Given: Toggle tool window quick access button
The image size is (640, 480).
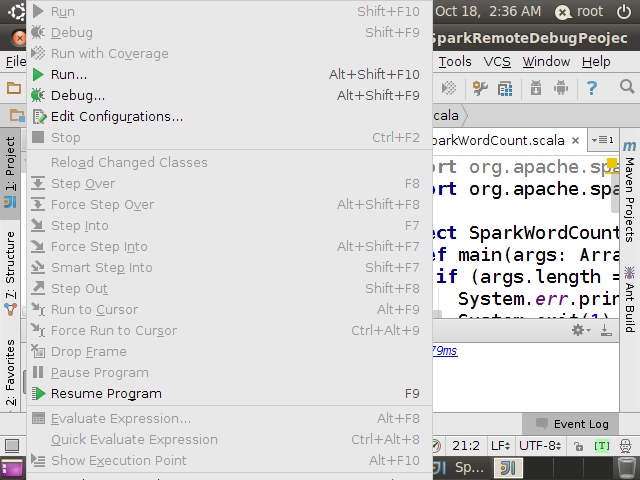Looking at the screenshot, I should 12,445.
